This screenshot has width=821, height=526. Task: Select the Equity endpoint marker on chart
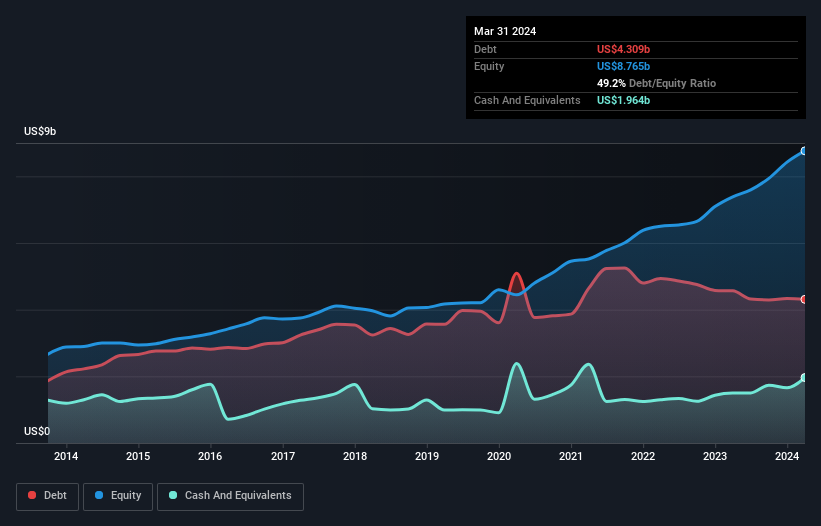click(x=804, y=151)
